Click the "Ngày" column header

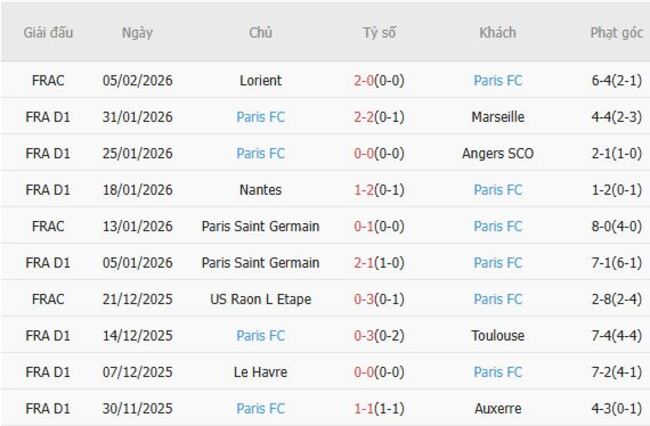tap(137, 33)
